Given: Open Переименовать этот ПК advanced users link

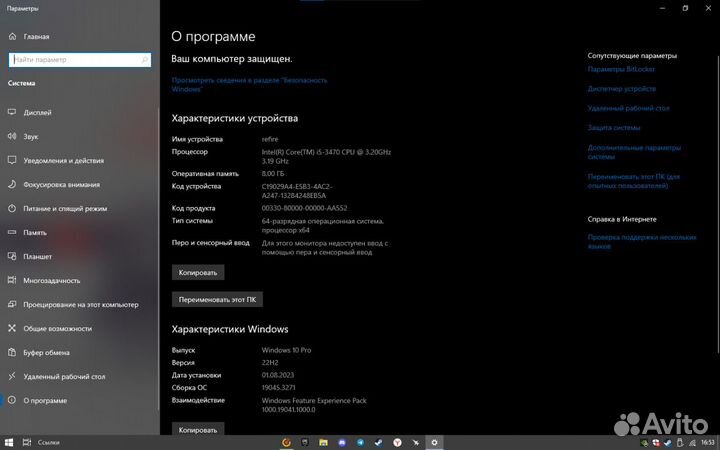Looking at the screenshot, I should [634, 181].
